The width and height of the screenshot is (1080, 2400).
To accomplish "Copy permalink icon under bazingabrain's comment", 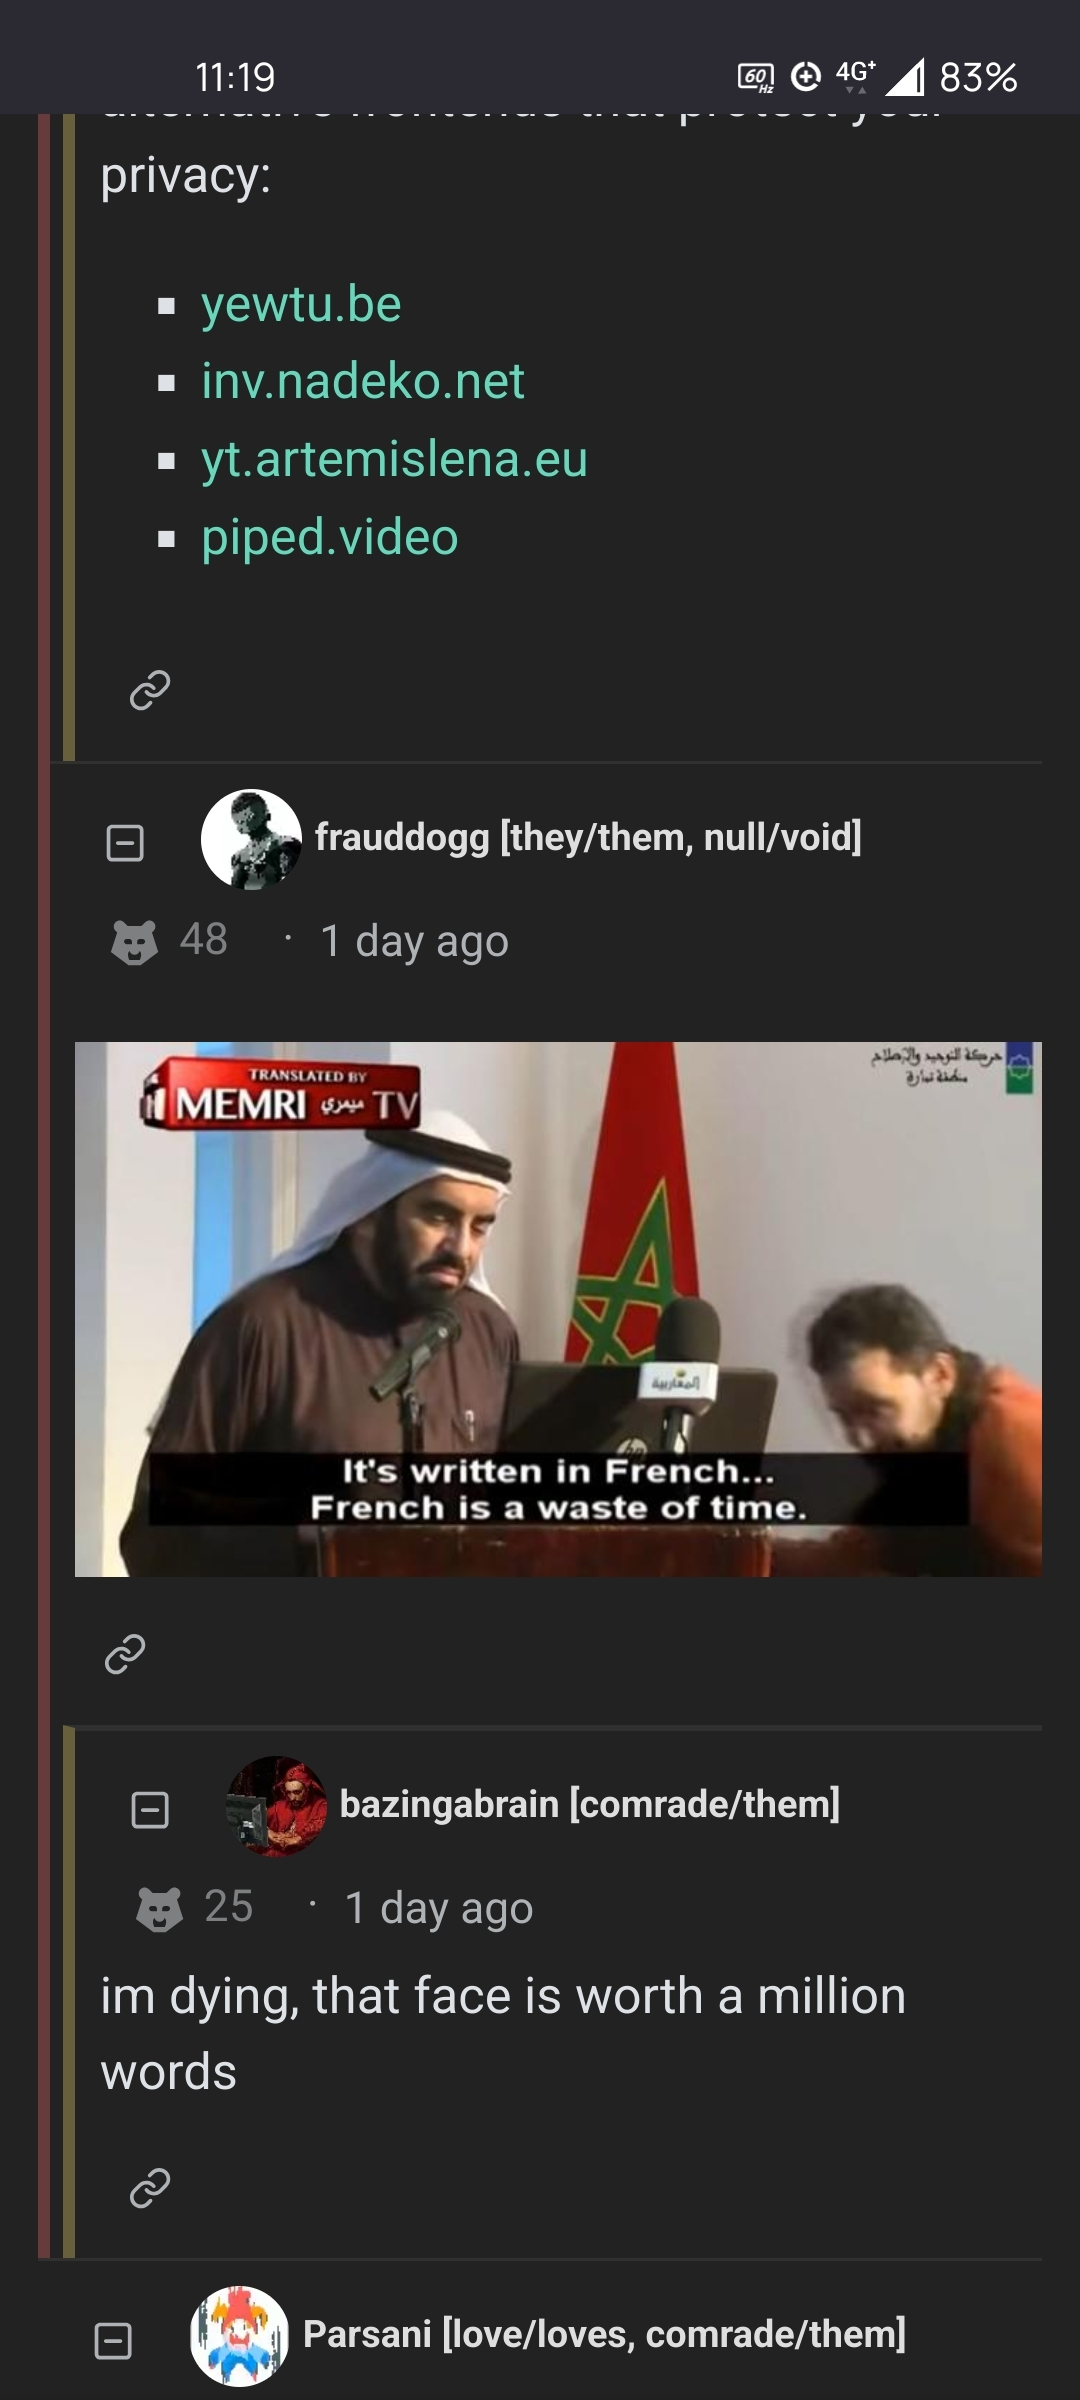I will (x=150, y=2188).
